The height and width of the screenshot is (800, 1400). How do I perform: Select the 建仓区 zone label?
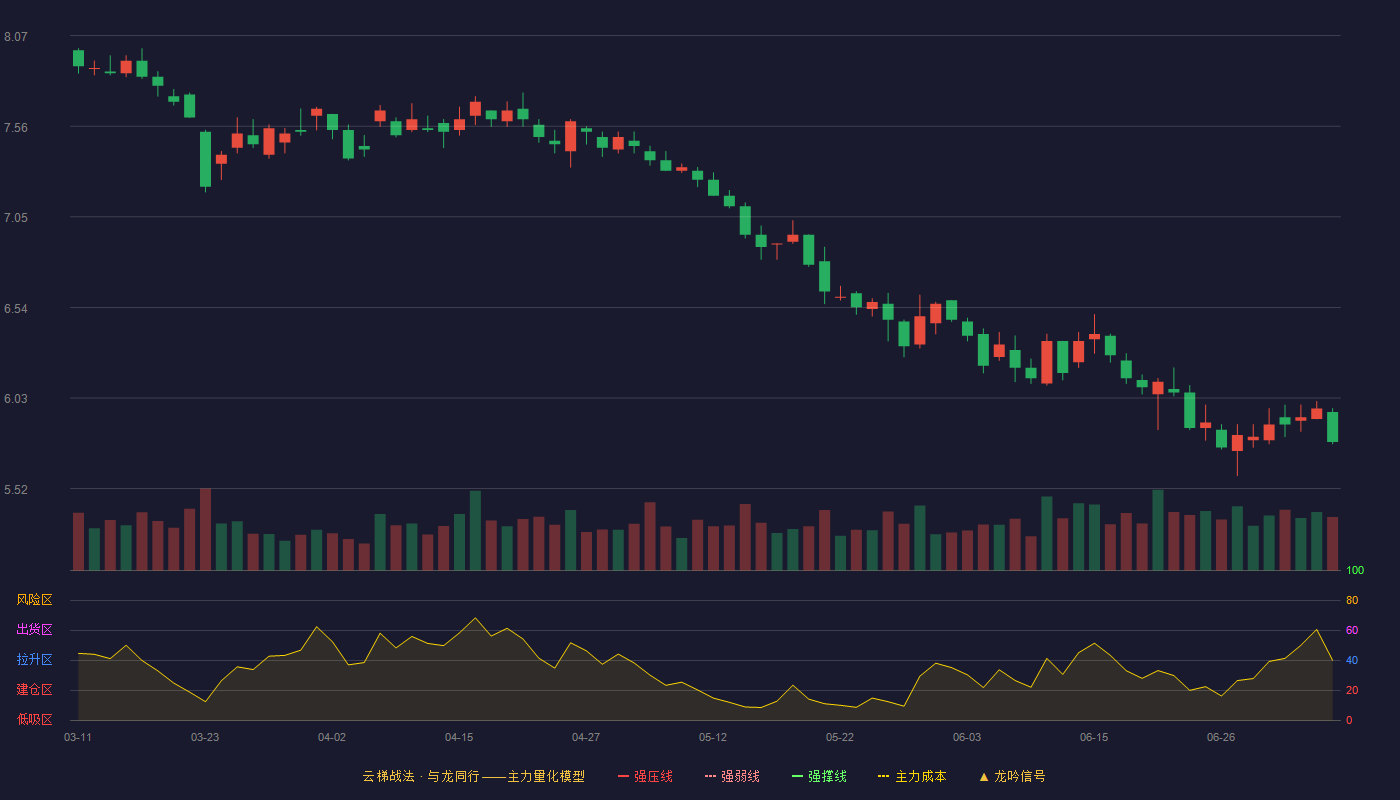[34, 690]
